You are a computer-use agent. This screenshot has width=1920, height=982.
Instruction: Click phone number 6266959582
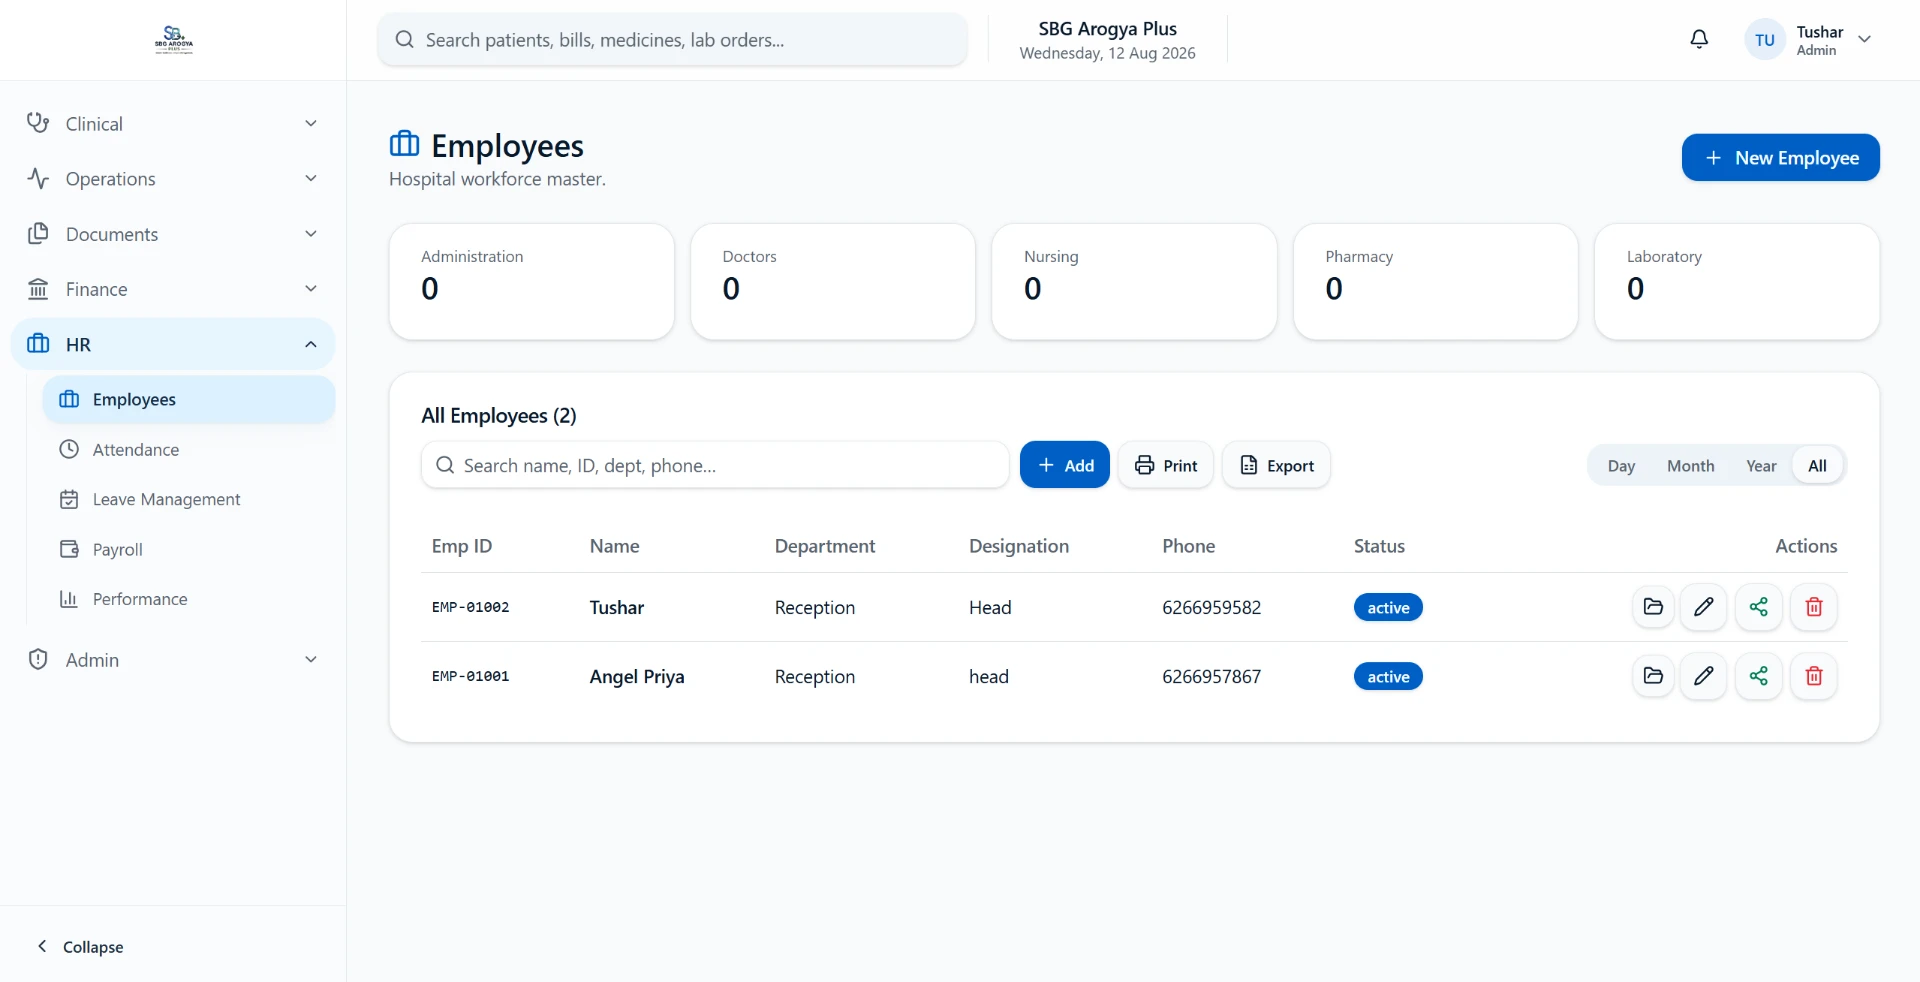(x=1211, y=607)
